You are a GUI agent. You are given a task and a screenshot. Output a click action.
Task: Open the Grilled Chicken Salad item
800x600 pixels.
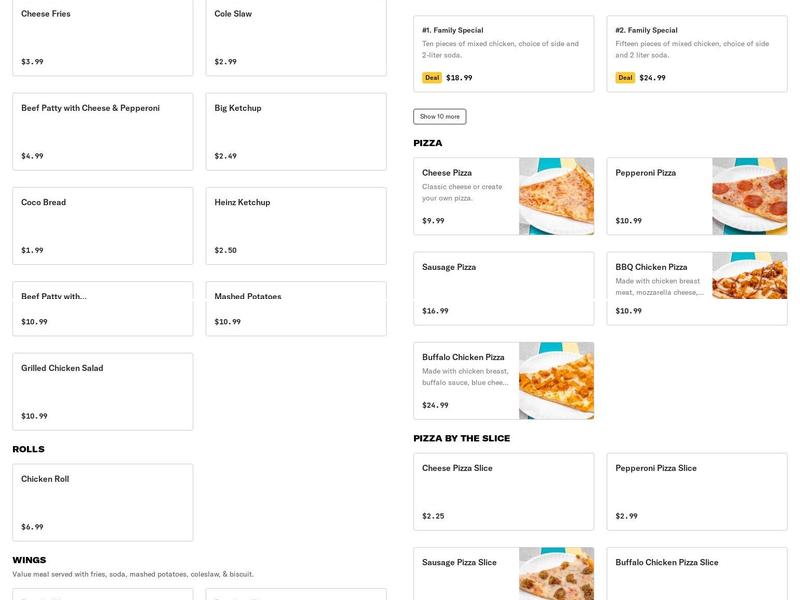[102, 391]
